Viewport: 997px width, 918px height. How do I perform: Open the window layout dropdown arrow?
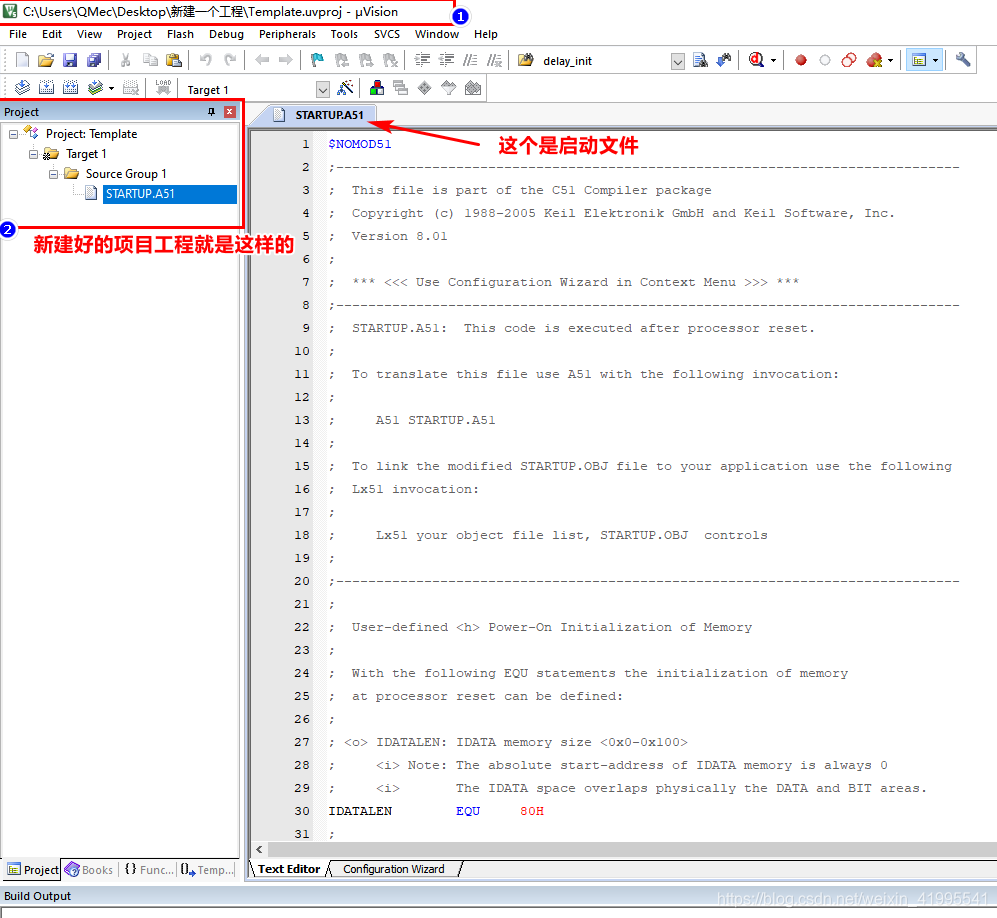tap(935, 61)
